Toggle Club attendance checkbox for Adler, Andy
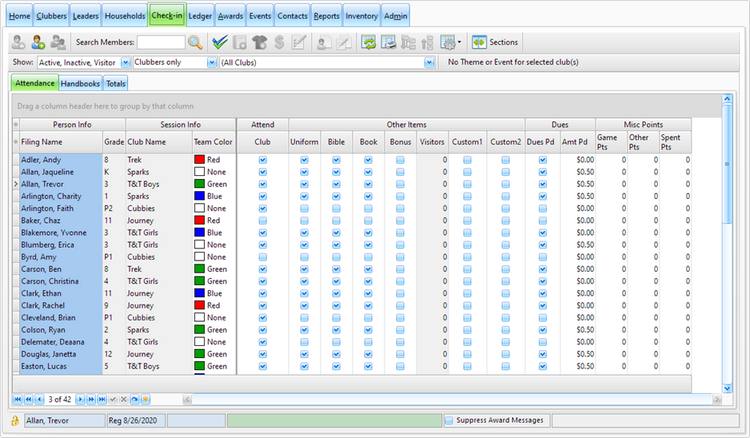Image resolution: width=750 pixels, height=438 pixels. click(x=263, y=159)
